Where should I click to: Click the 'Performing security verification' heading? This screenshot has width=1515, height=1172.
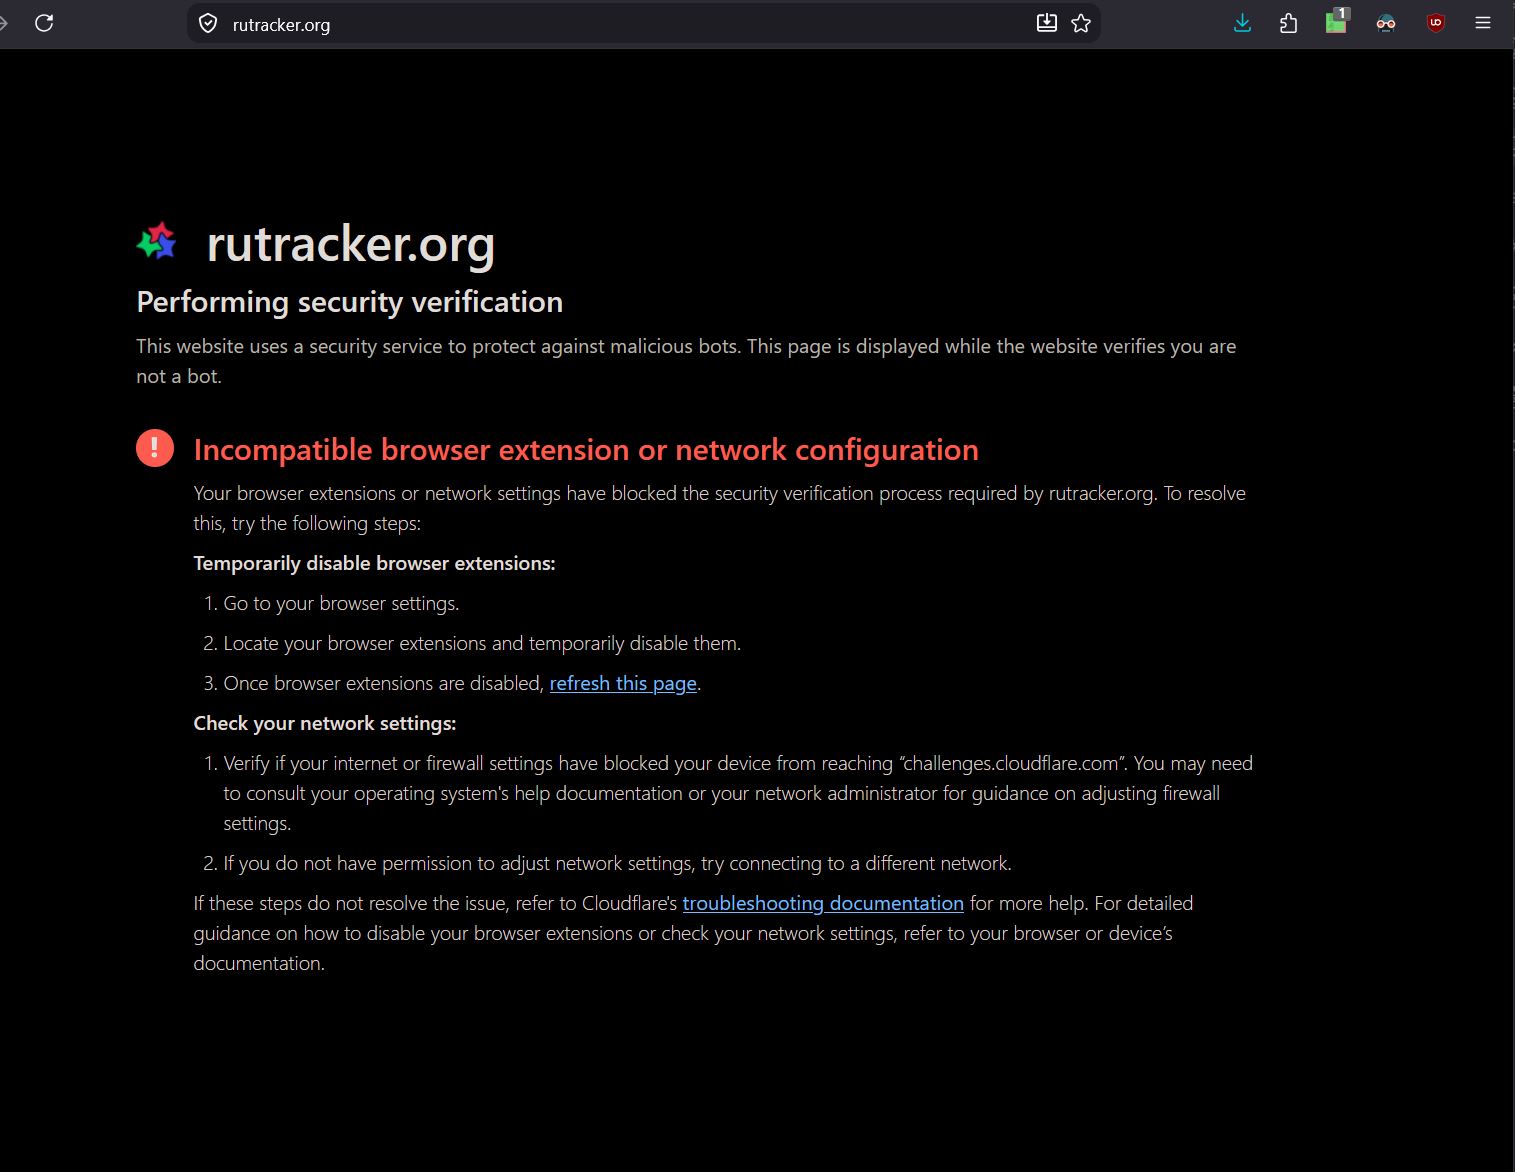(350, 302)
